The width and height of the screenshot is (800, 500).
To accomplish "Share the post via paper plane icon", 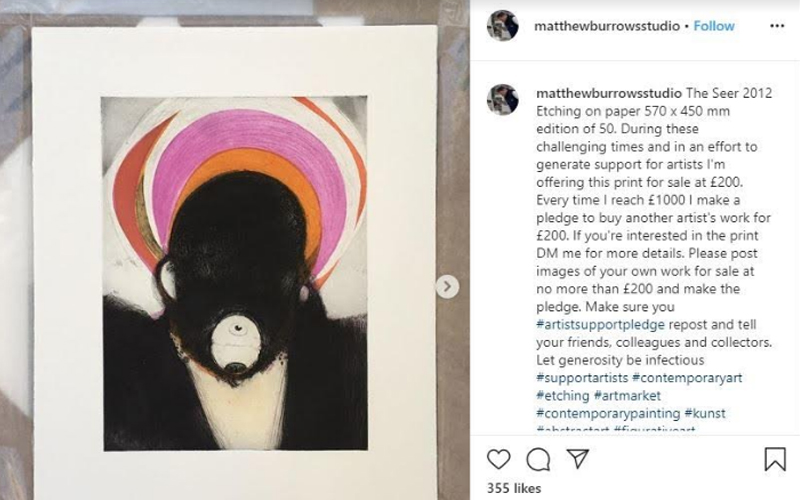I will (x=578, y=459).
